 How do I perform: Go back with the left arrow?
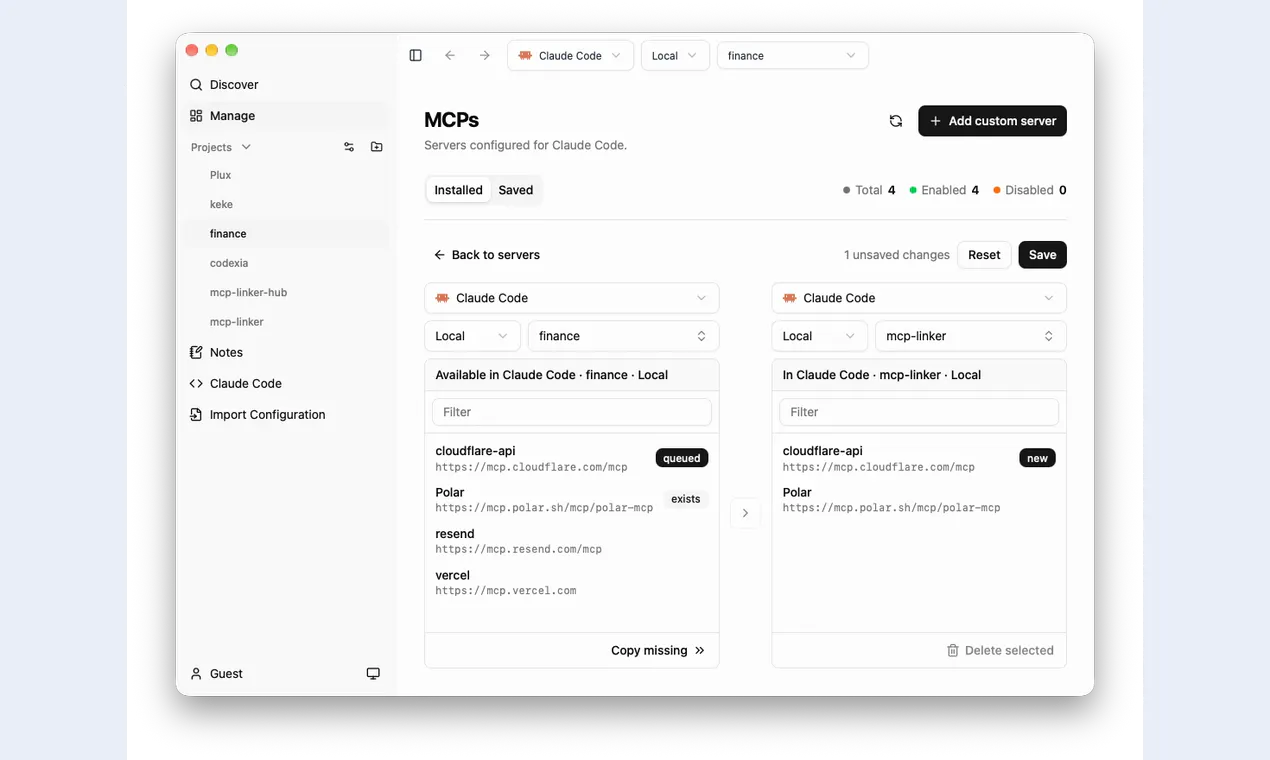450,56
